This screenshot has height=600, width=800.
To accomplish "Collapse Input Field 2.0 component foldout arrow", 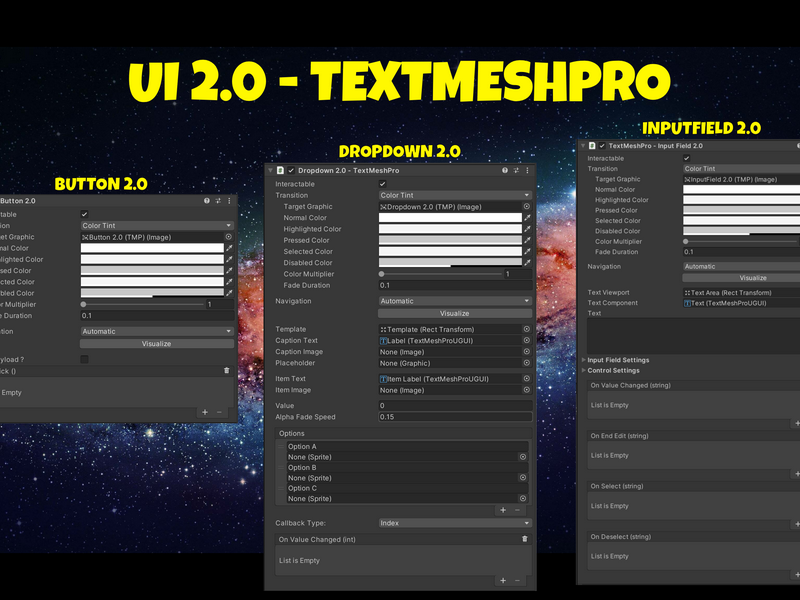I will 583,146.
